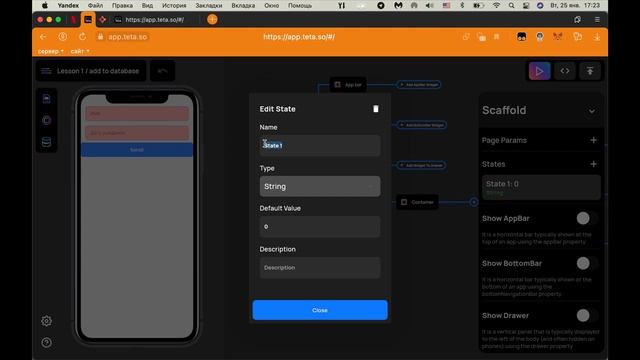Toggle the Show AppBar switch

587,218
